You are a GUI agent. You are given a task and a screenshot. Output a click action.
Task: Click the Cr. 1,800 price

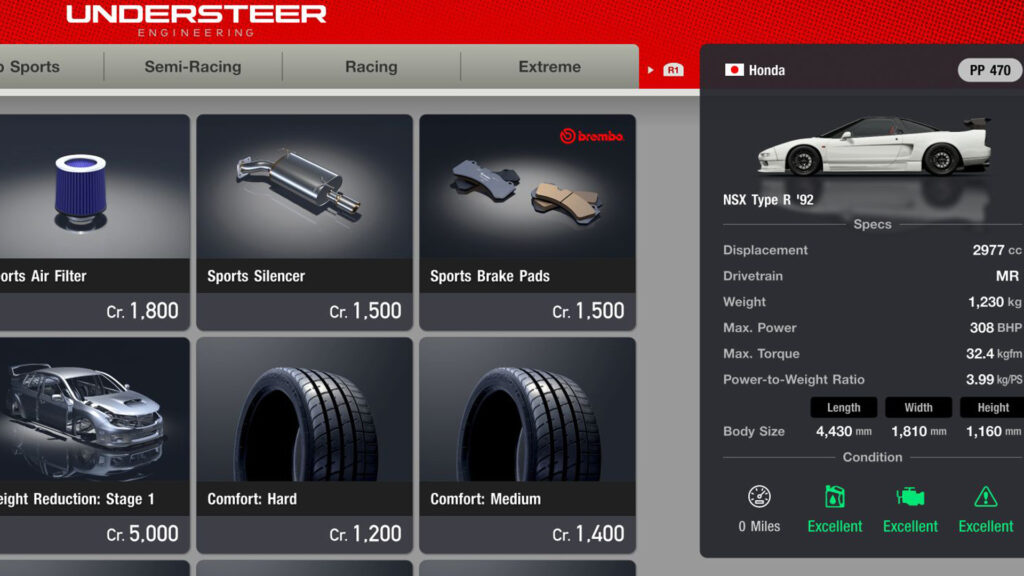click(142, 311)
